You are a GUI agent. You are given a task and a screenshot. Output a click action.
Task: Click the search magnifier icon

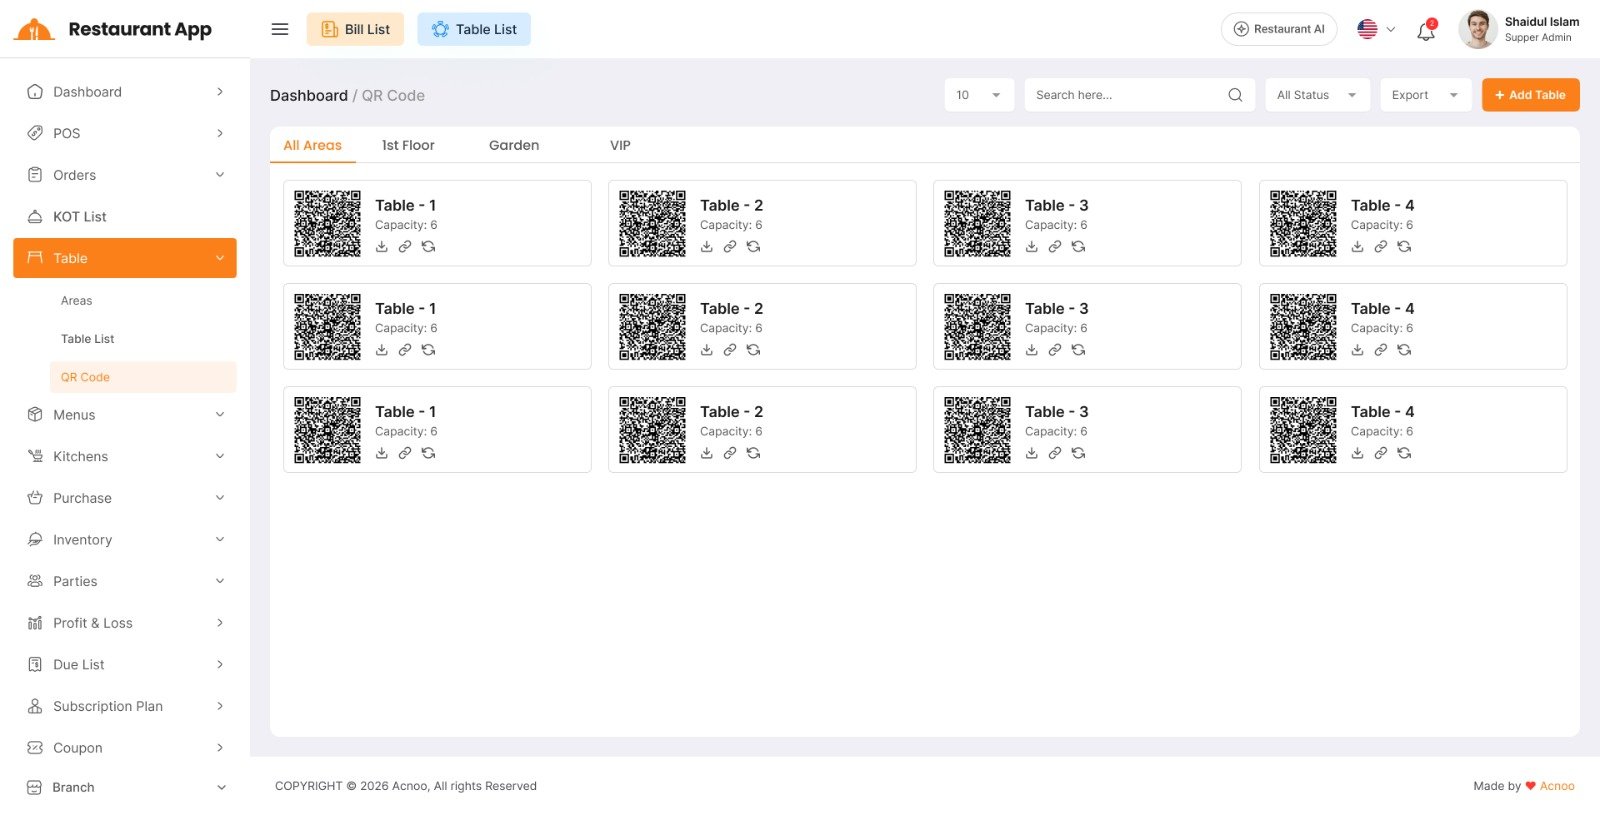[x=1235, y=95]
